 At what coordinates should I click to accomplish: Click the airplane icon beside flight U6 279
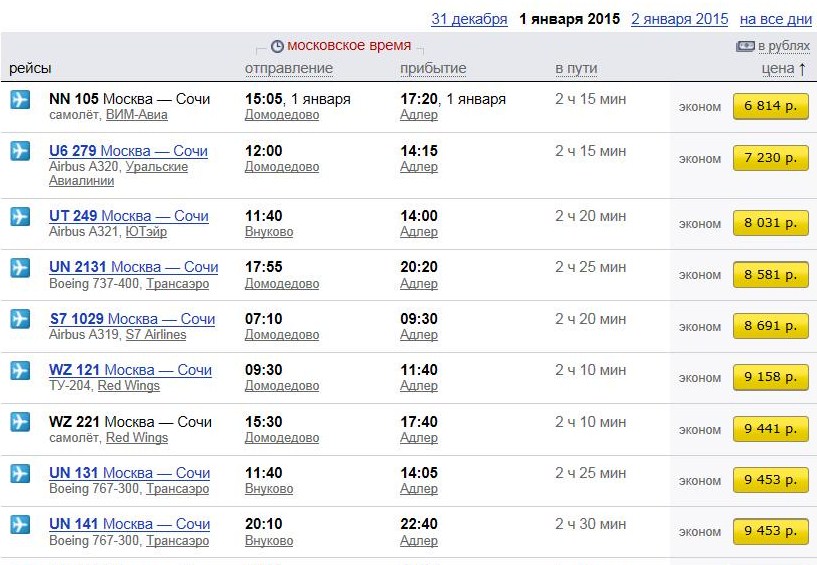(20, 151)
